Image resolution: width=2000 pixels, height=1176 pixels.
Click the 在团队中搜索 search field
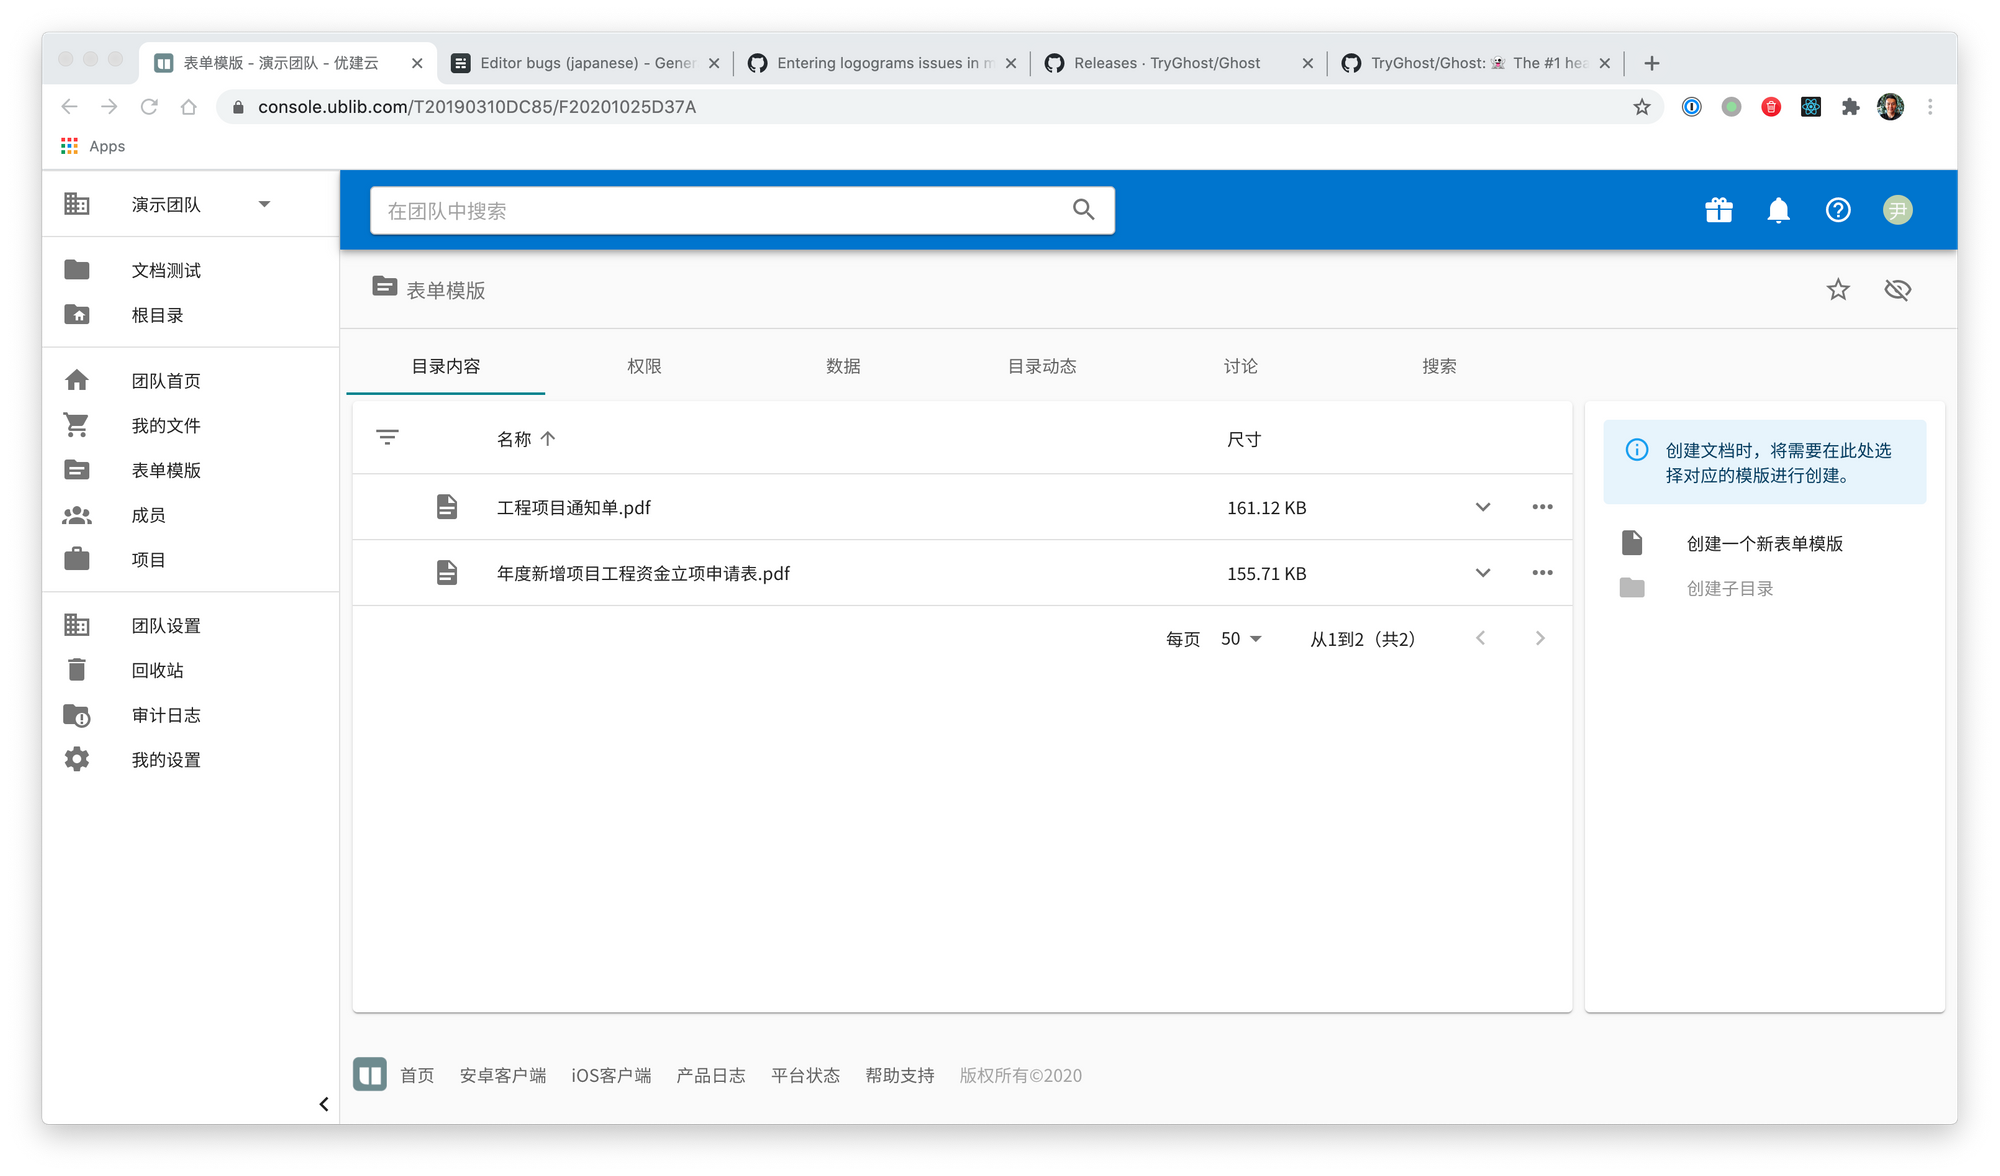pyautogui.click(x=720, y=211)
